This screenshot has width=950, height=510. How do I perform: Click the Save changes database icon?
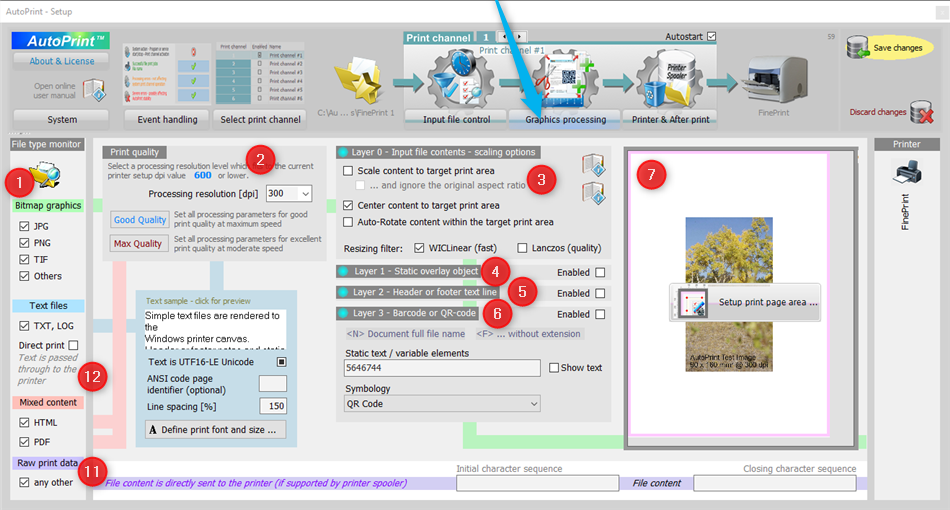(857, 47)
